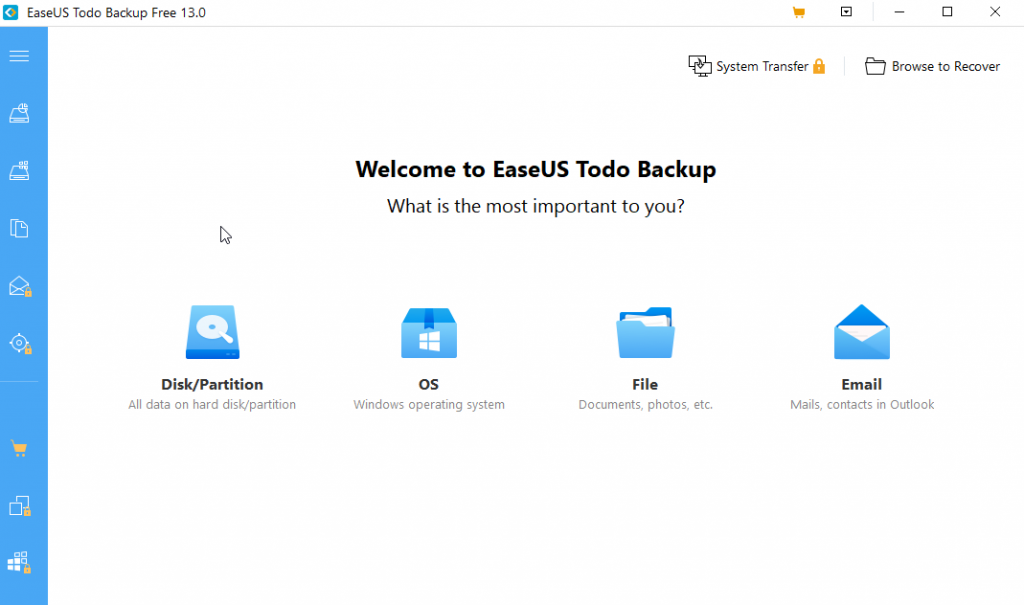Open Disk/Partition Backup sidebar icon
The width and height of the screenshot is (1024, 605).
[19, 113]
